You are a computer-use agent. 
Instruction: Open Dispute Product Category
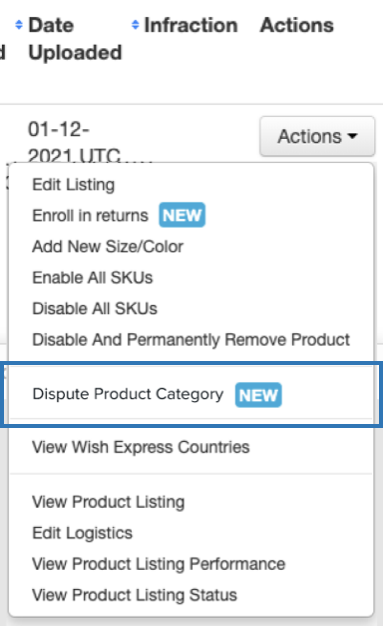[128, 394]
